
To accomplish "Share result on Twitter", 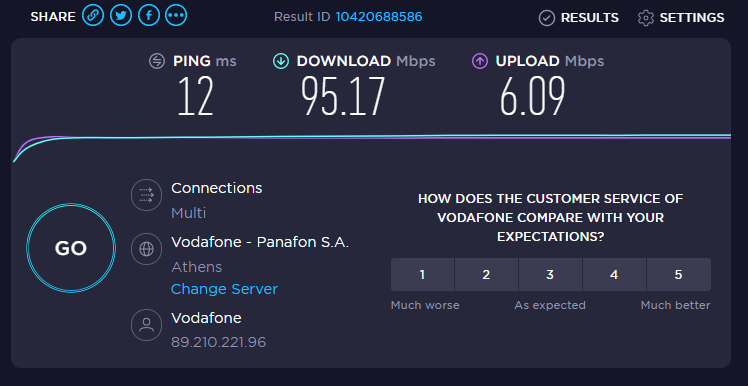I will click(x=121, y=16).
